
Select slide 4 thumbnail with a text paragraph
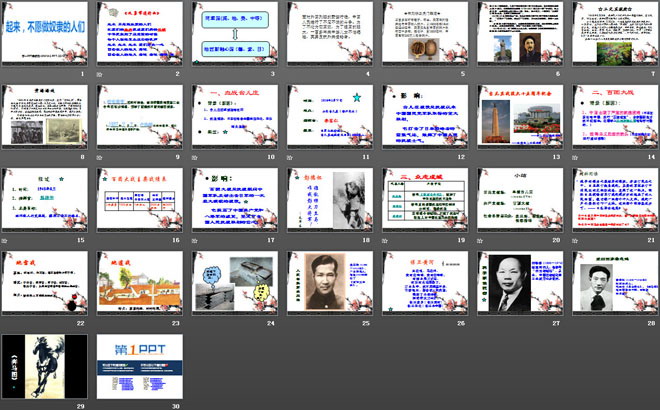tap(330, 33)
